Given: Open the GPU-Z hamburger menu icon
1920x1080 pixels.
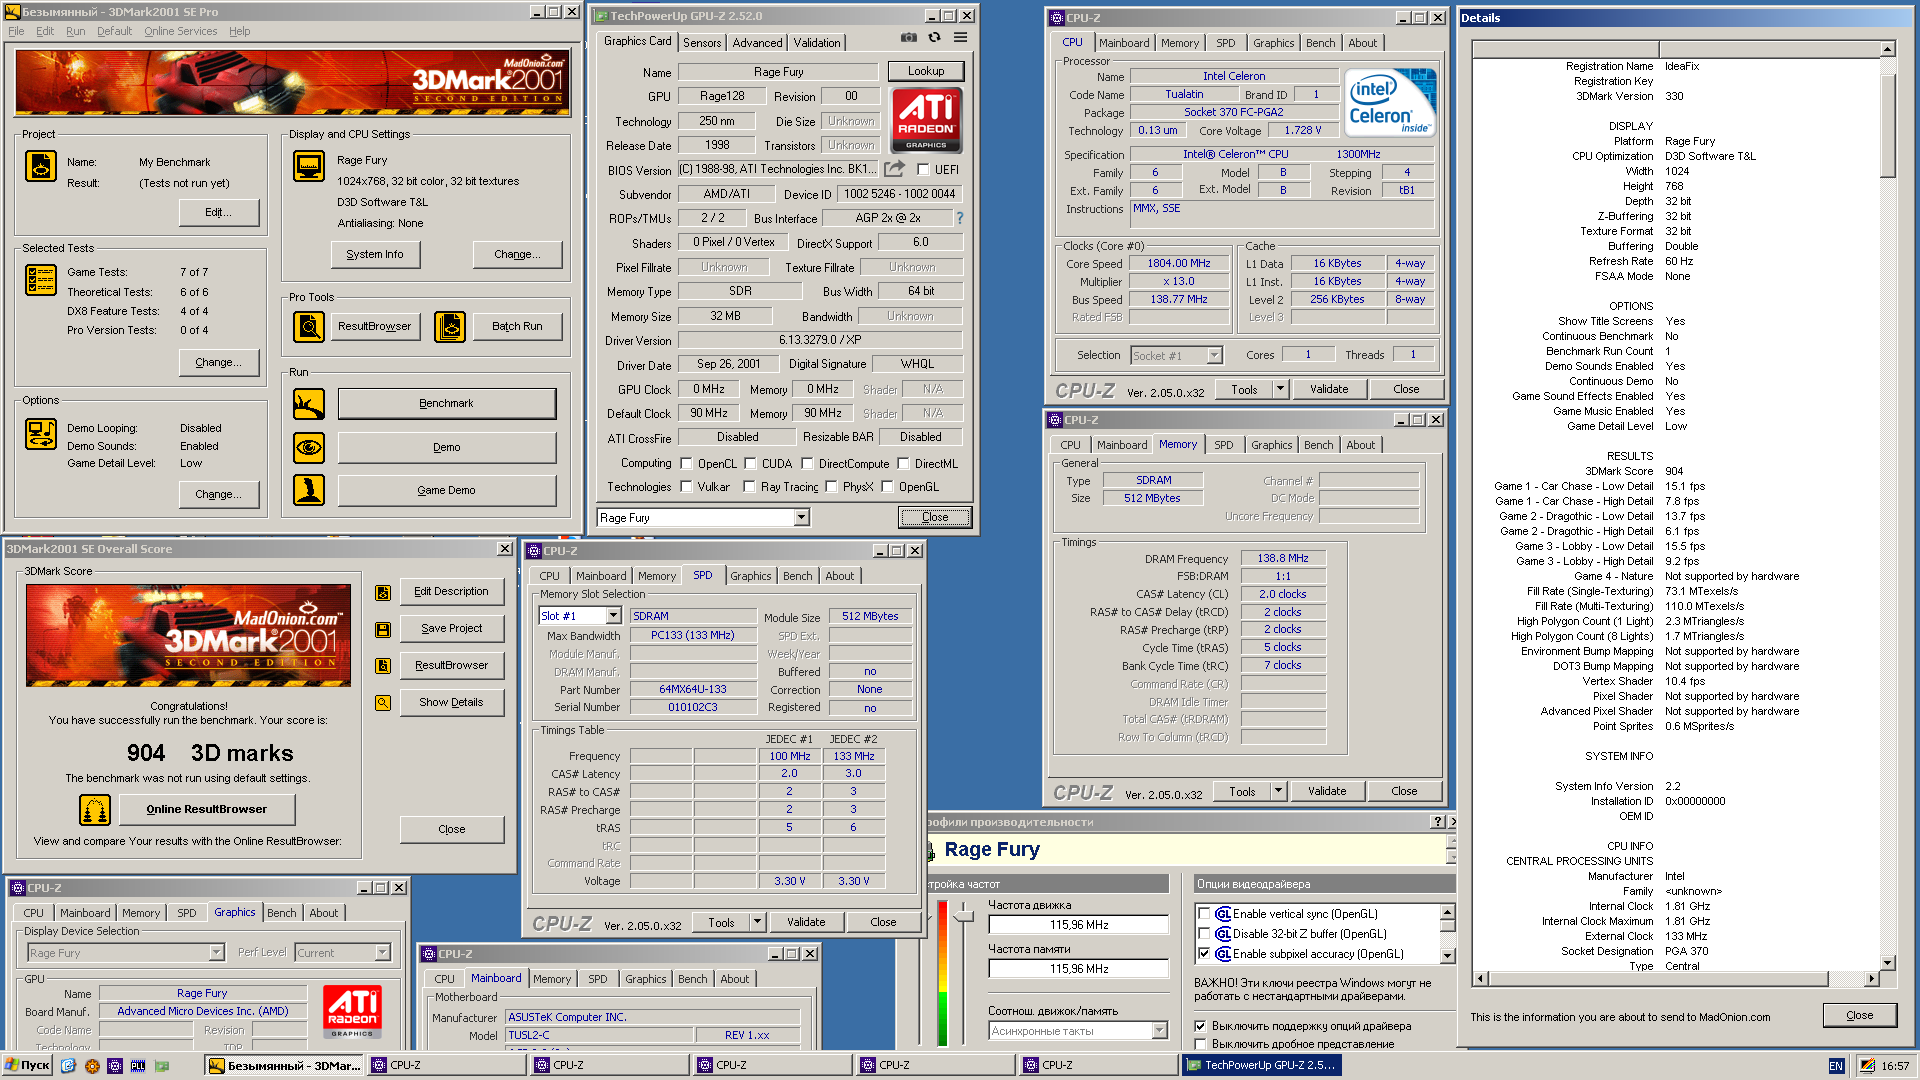Looking at the screenshot, I should point(960,37).
